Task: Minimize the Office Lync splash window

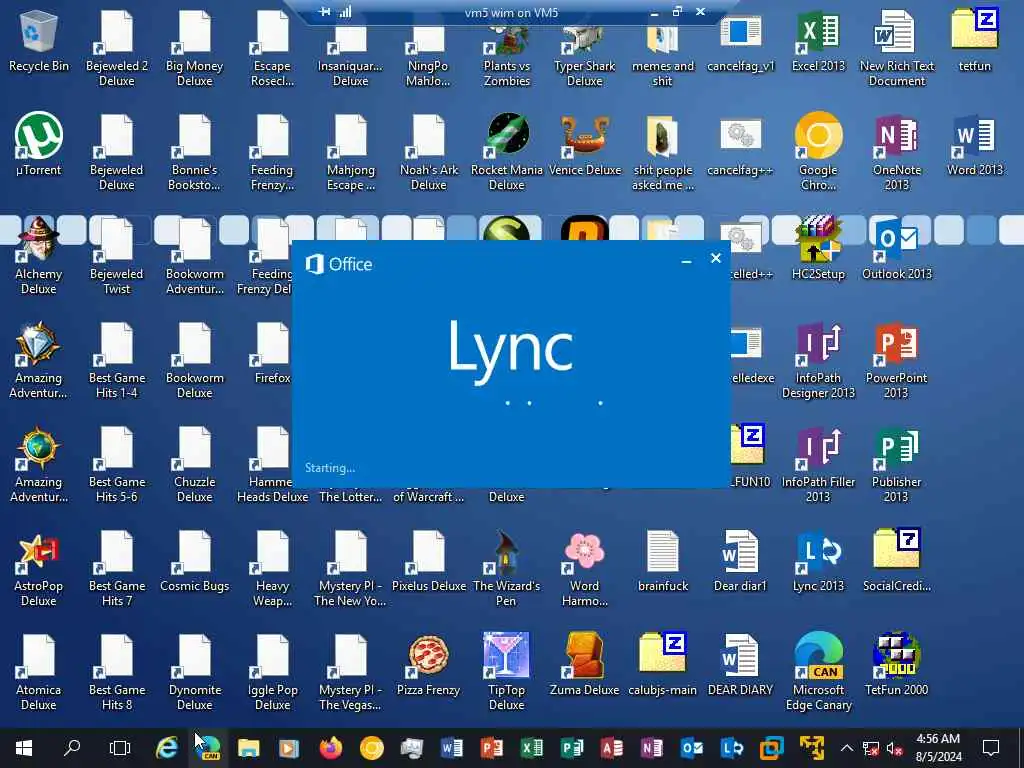Action: pyautogui.click(x=686, y=260)
